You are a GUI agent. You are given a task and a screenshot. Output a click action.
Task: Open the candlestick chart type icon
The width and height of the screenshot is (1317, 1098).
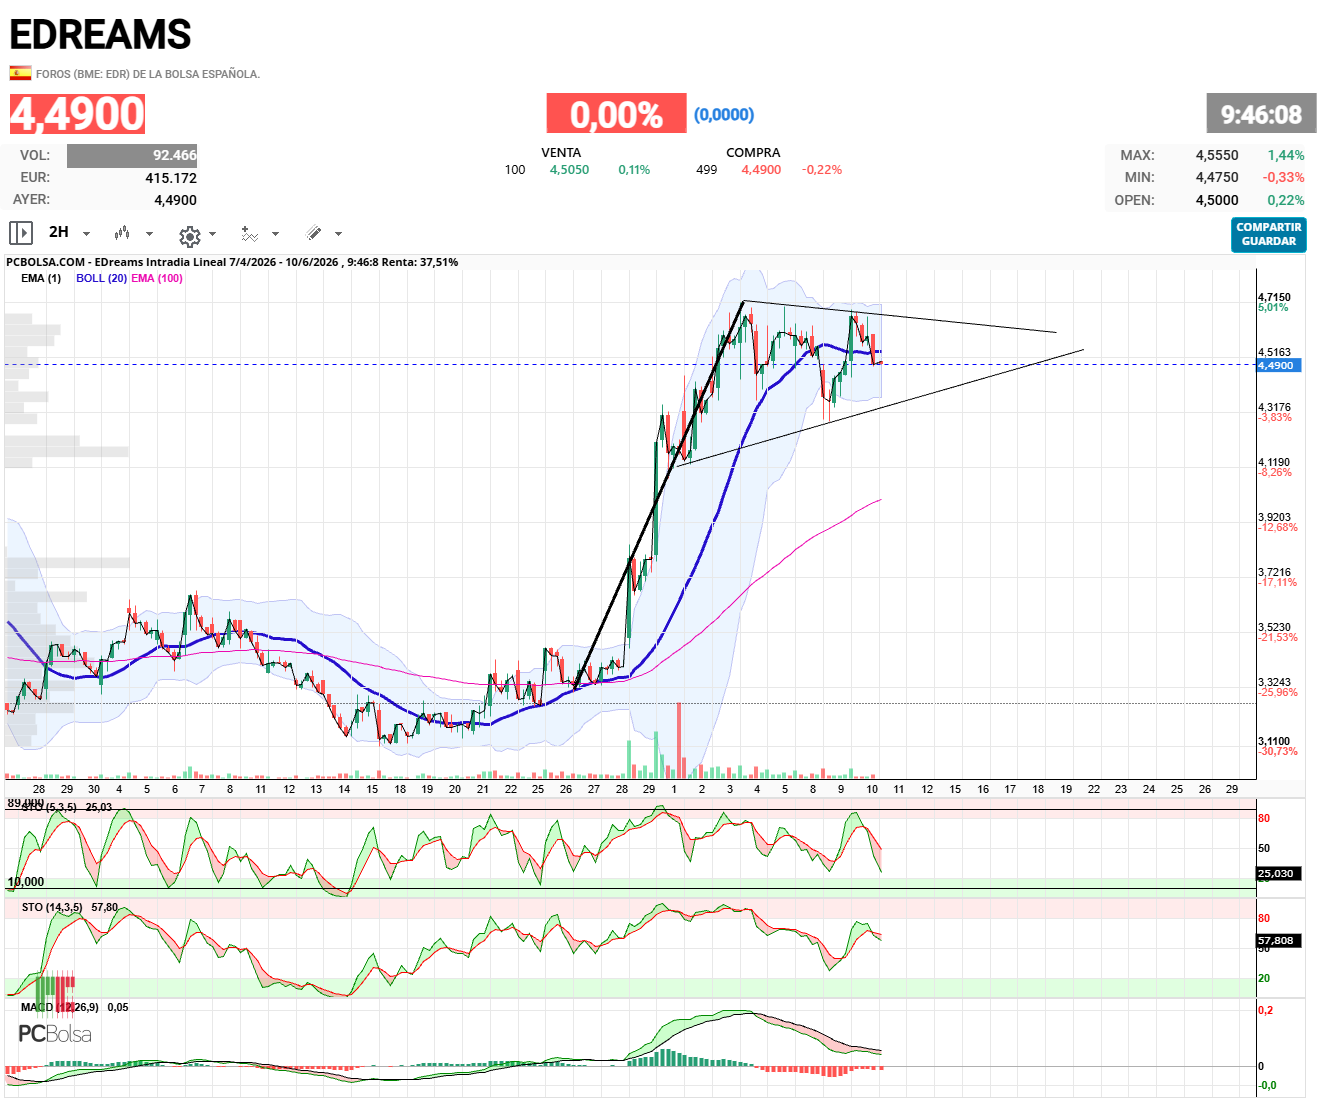[x=122, y=233]
